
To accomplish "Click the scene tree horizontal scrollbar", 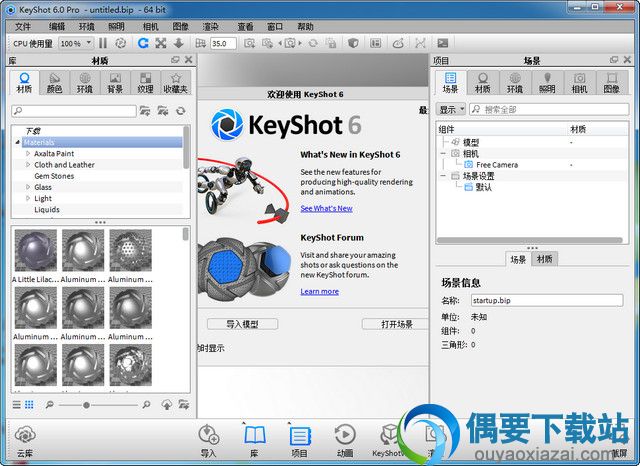I will [530, 240].
